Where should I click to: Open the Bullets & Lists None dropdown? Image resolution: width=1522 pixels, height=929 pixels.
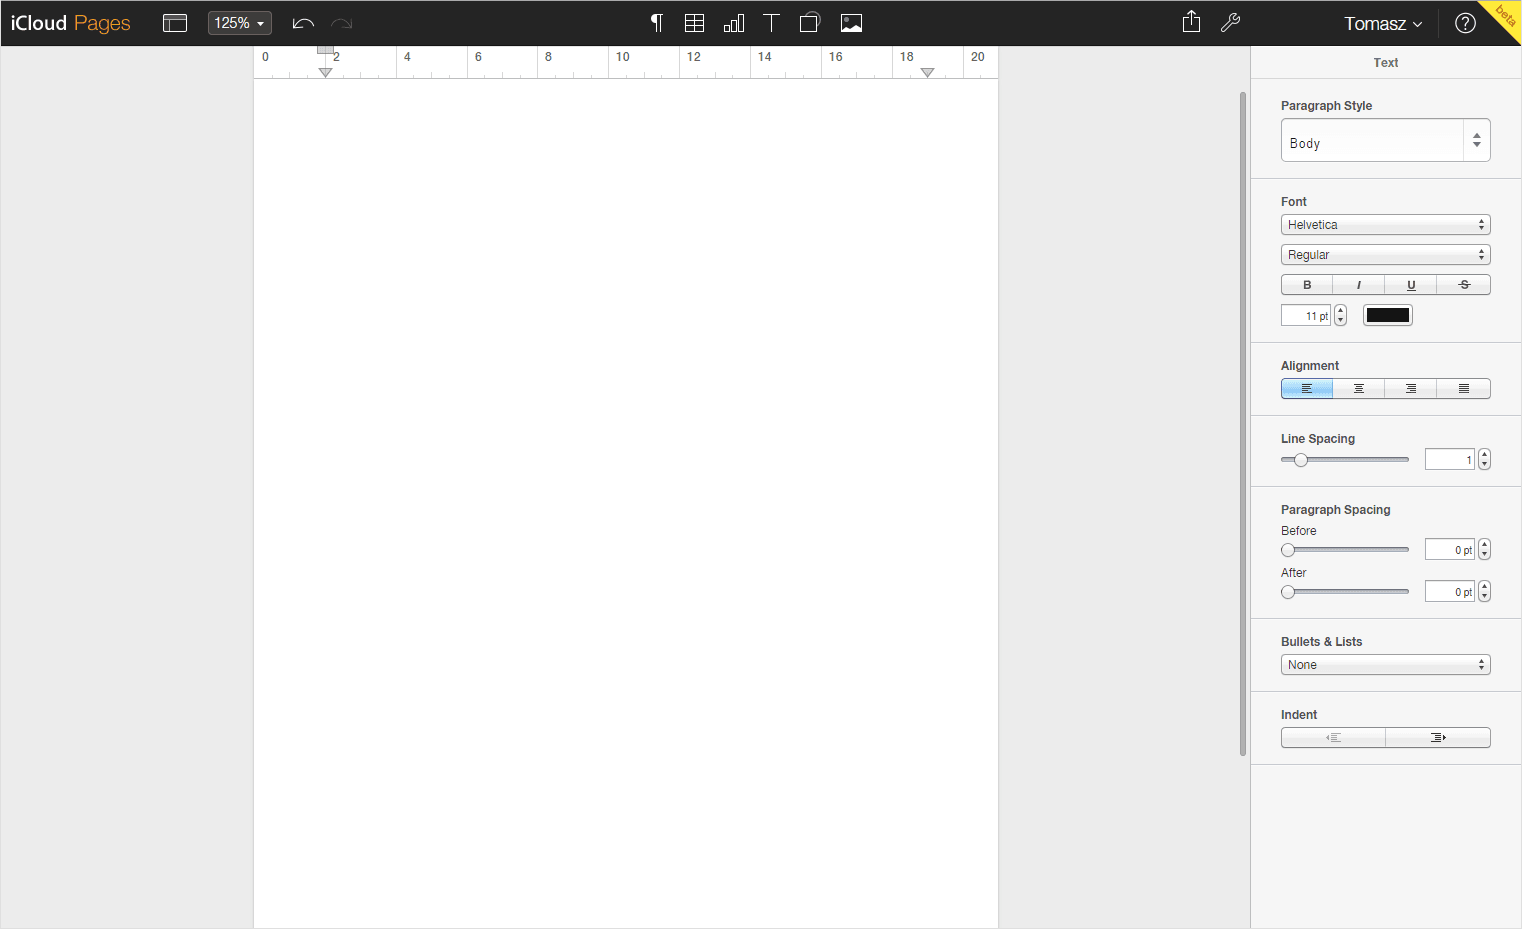[1385, 665]
